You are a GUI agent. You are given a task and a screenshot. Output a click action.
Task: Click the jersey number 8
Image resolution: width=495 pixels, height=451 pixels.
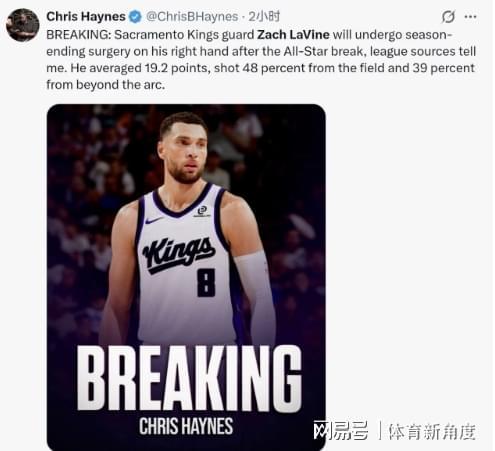pyautogui.click(x=206, y=283)
